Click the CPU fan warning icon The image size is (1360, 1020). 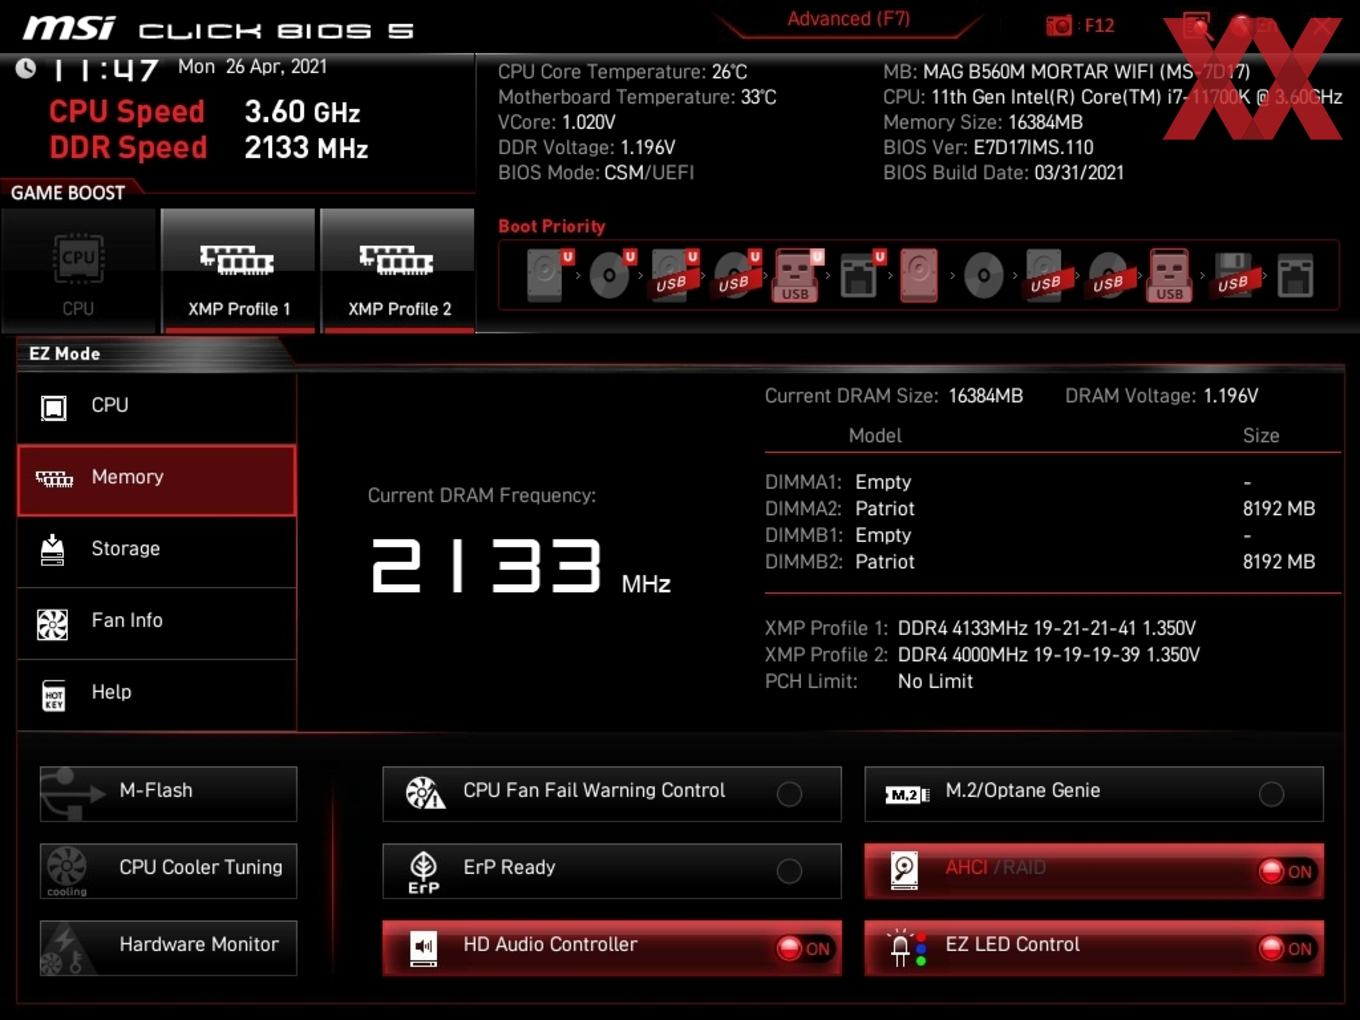(425, 793)
